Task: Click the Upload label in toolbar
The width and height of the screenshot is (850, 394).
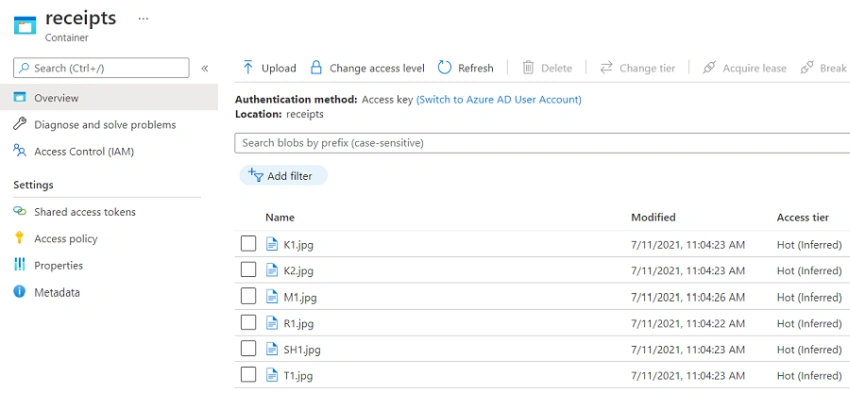Action: [x=279, y=68]
